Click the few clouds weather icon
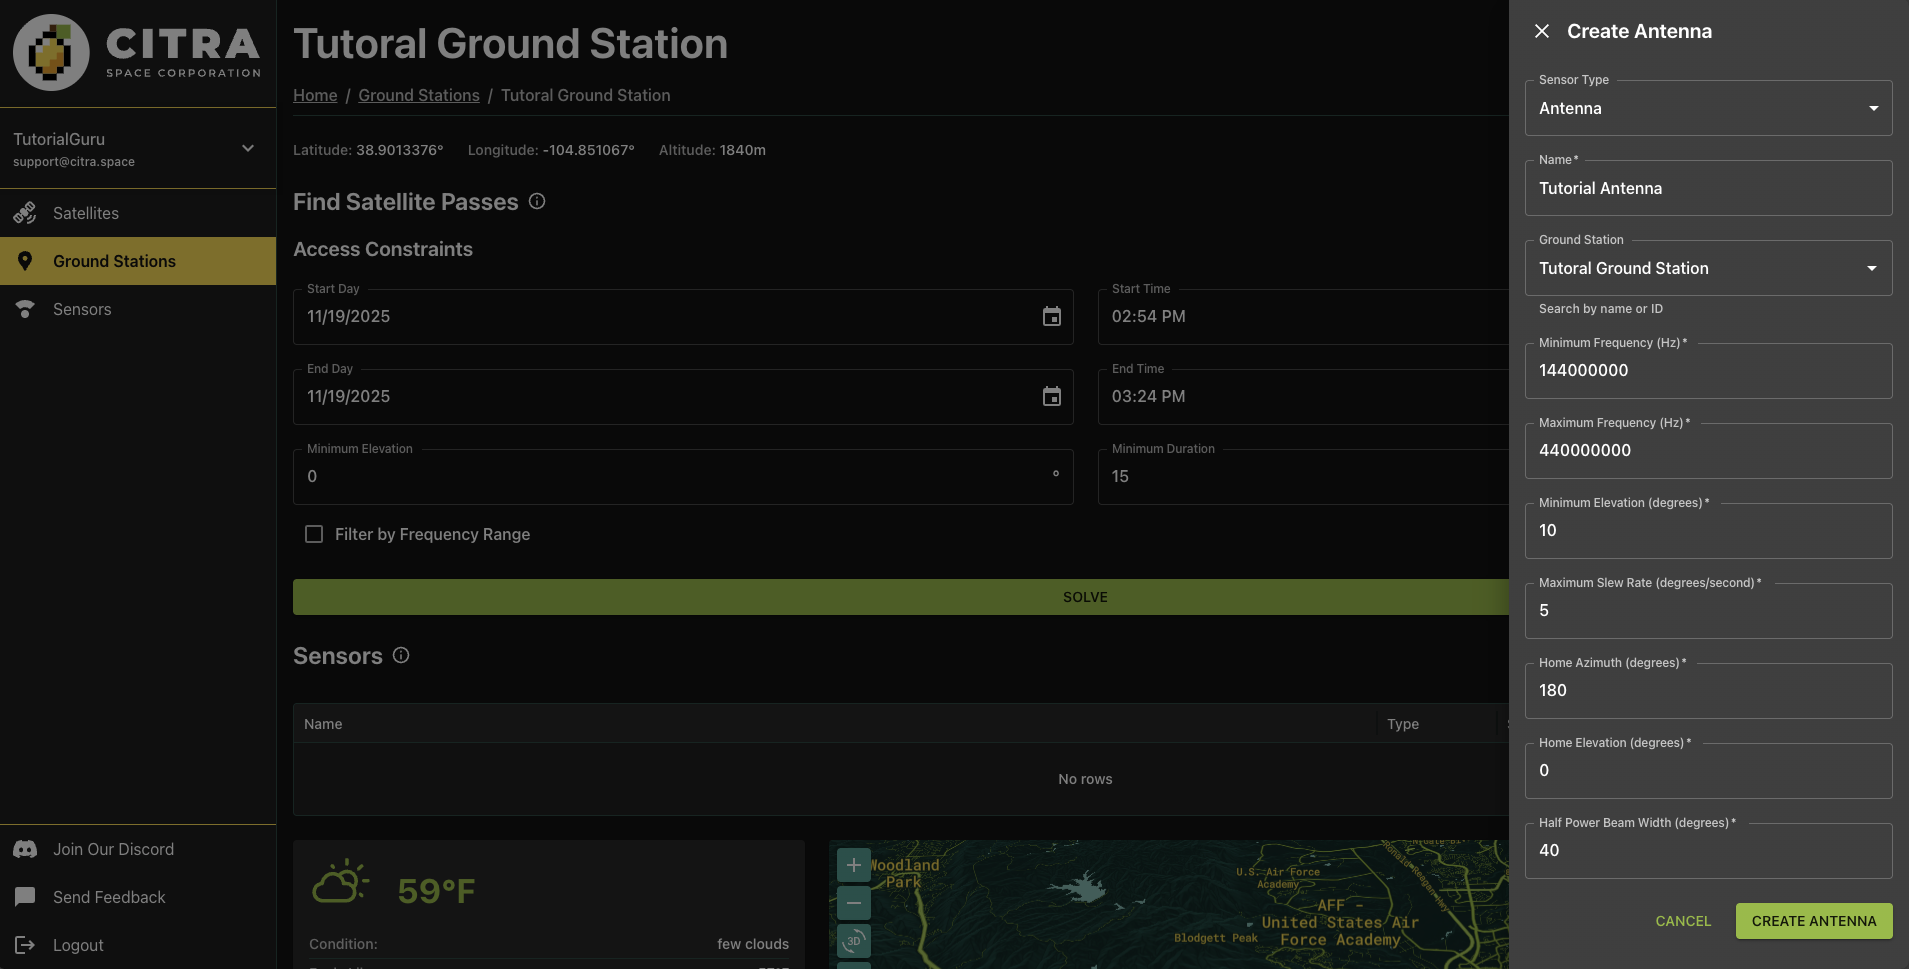The width and height of the screenshot is (1909, 969). pyautogui.click(x=340, y=882)
